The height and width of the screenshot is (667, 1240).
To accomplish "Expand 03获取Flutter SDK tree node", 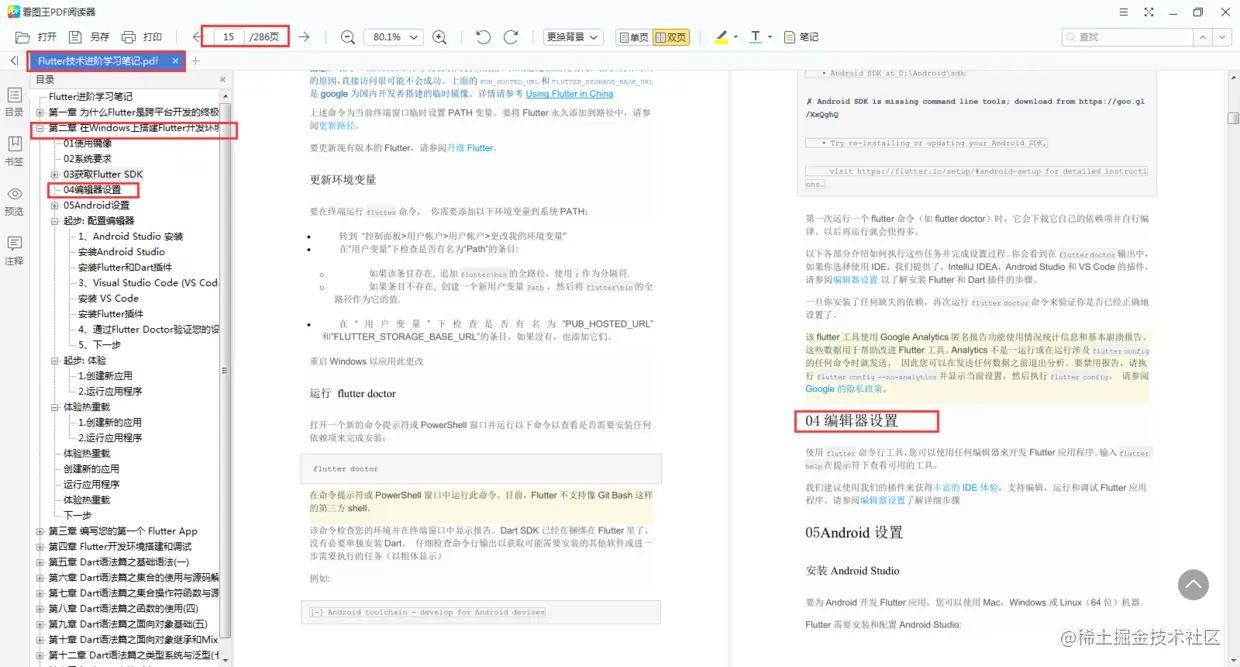I will 55,174.
